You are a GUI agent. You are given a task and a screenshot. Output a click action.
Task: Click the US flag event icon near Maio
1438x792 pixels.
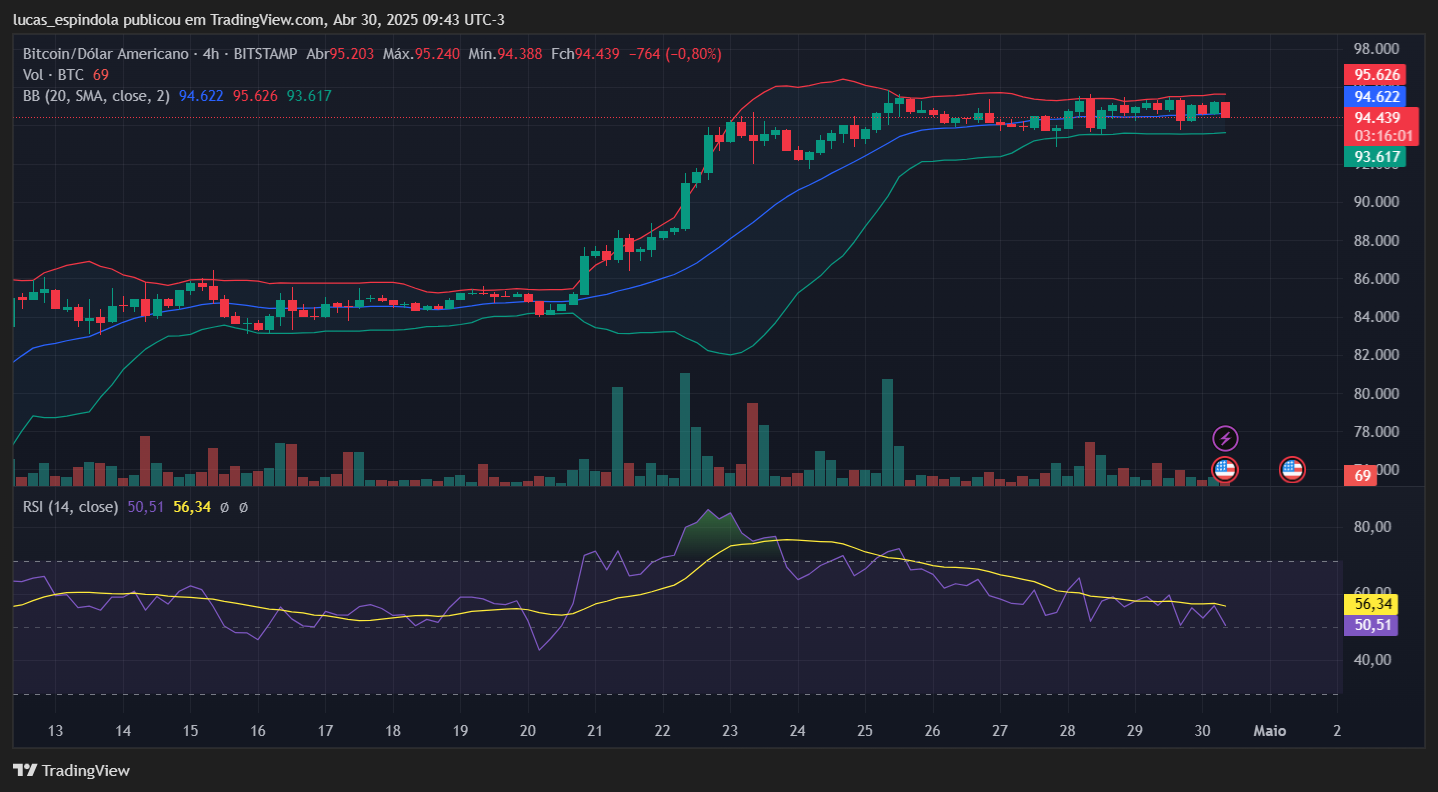[1292, 468]
